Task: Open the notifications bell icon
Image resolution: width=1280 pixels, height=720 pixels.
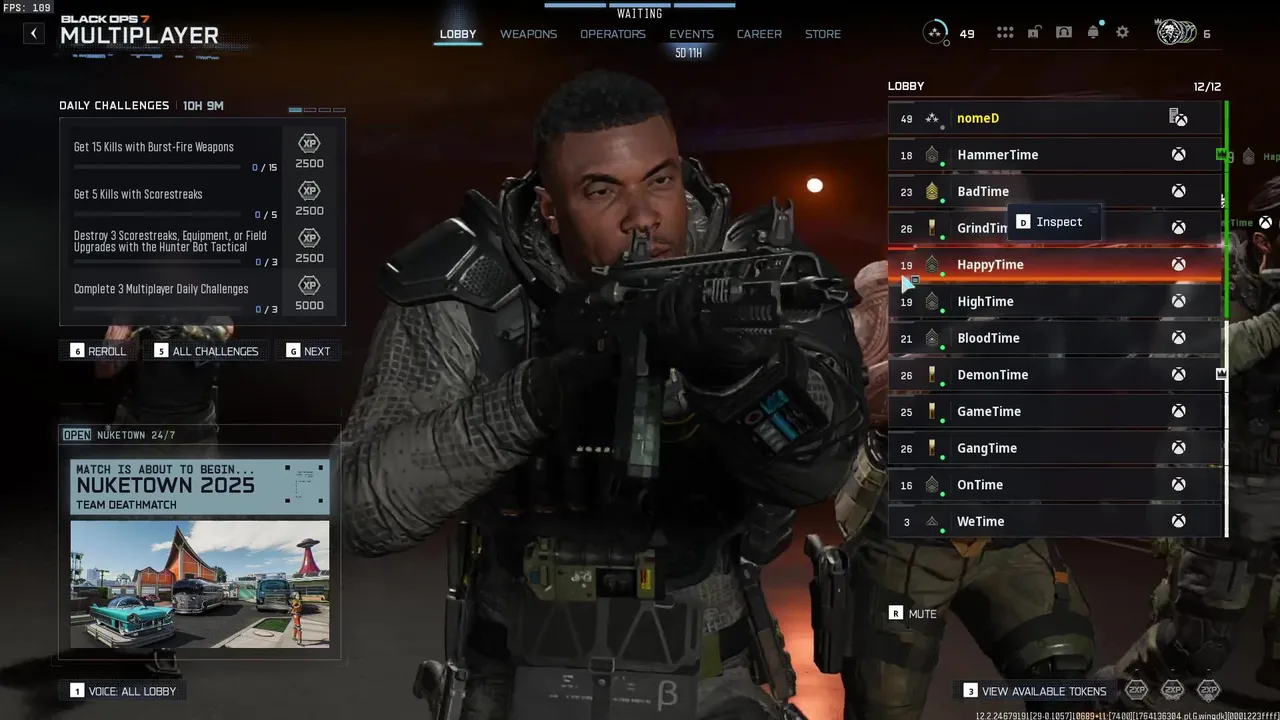Action: click(x=1093, y=33)
